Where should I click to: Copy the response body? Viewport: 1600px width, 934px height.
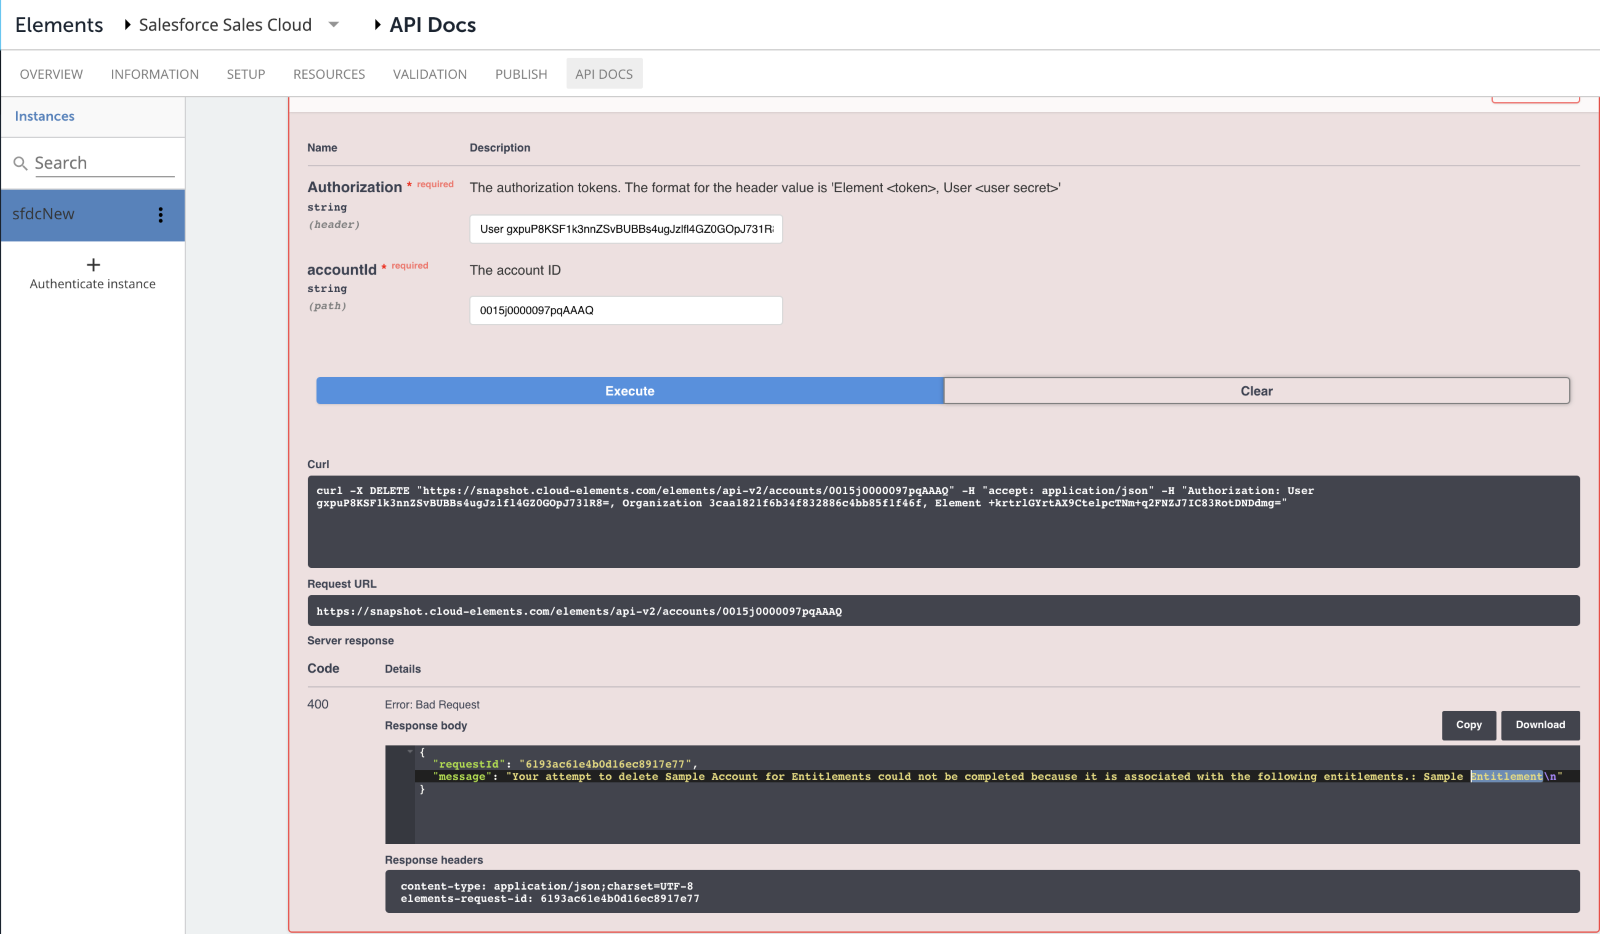pyautogui.click(x=1469, y=725)
